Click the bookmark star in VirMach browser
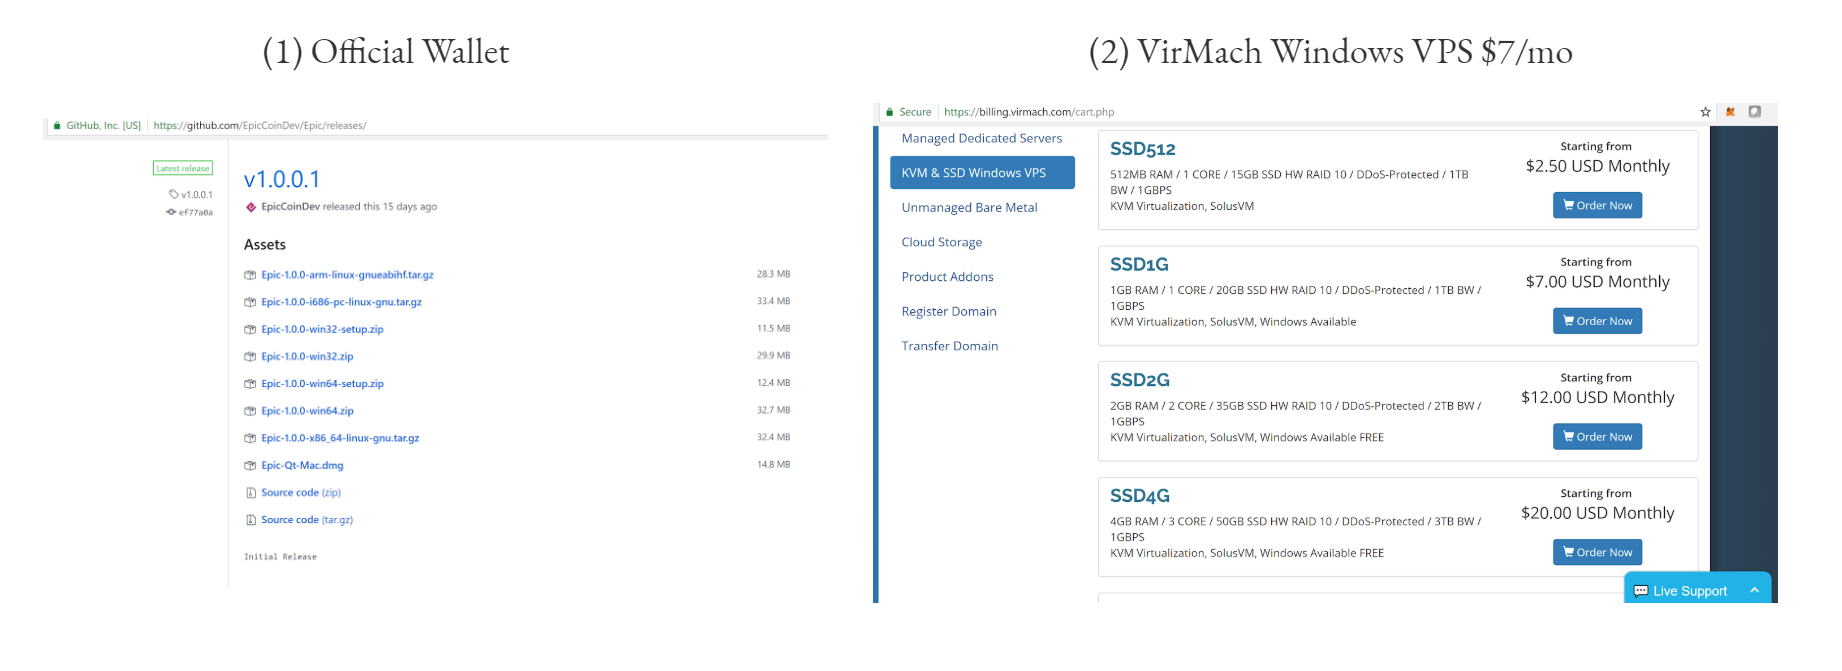The width and height of the screenshot is (1842, 671). click(x=1705, y=112)
